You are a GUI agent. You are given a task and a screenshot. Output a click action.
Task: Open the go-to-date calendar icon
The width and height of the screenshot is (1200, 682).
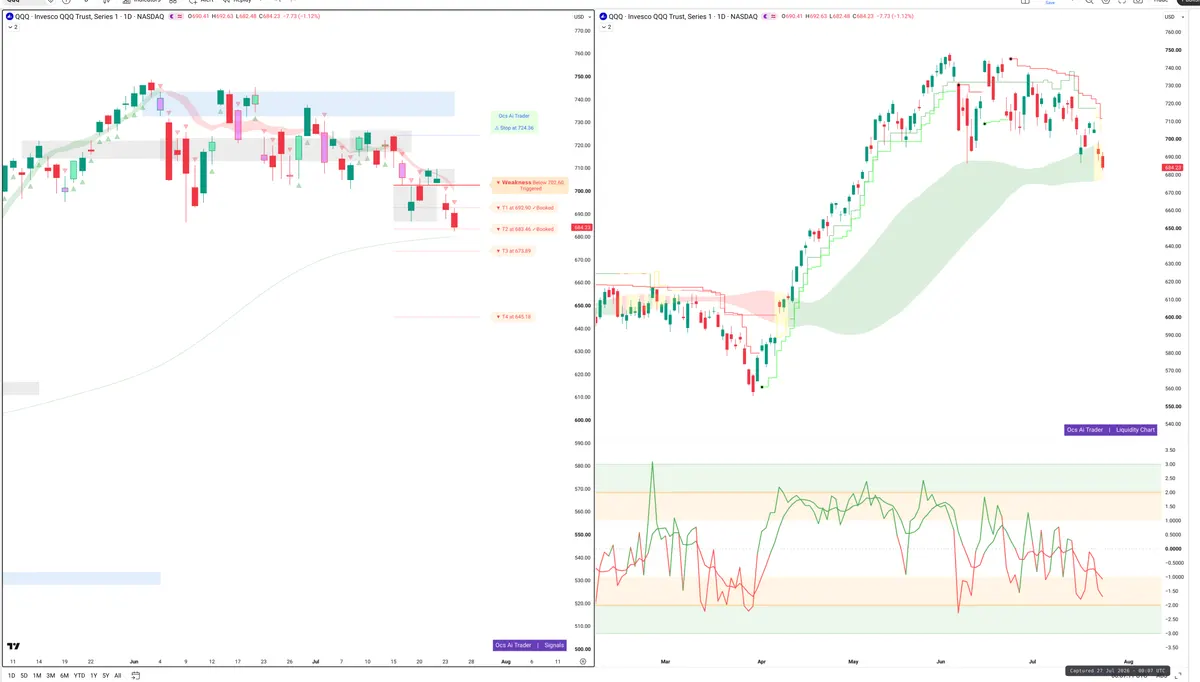135,675
